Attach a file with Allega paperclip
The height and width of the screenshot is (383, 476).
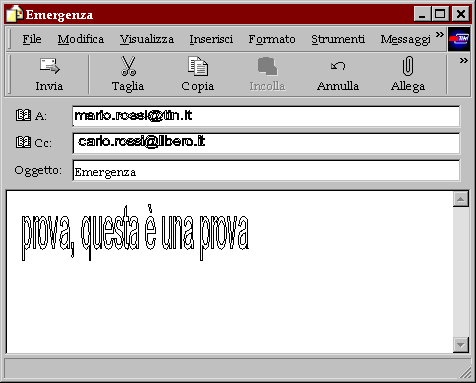pos(408,75)
